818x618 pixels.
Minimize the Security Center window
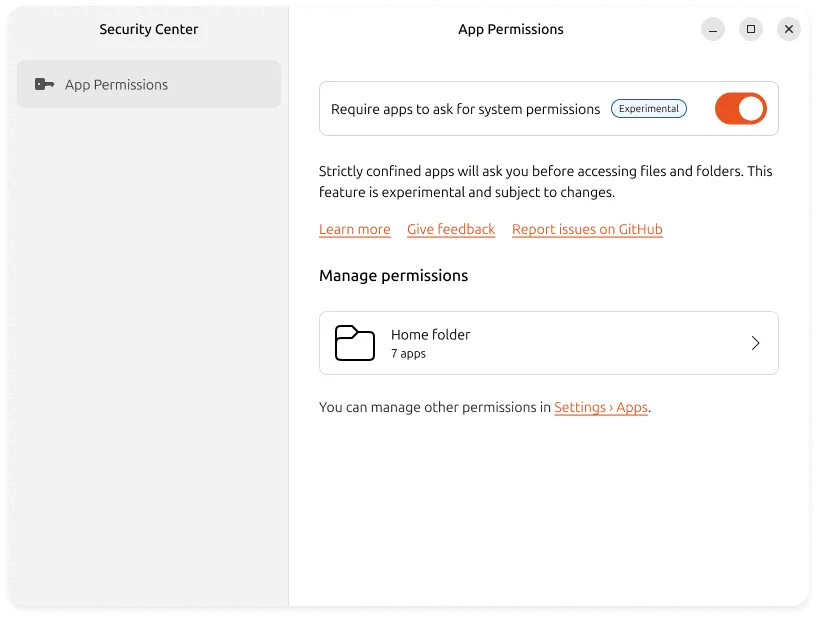coord(712,29)
